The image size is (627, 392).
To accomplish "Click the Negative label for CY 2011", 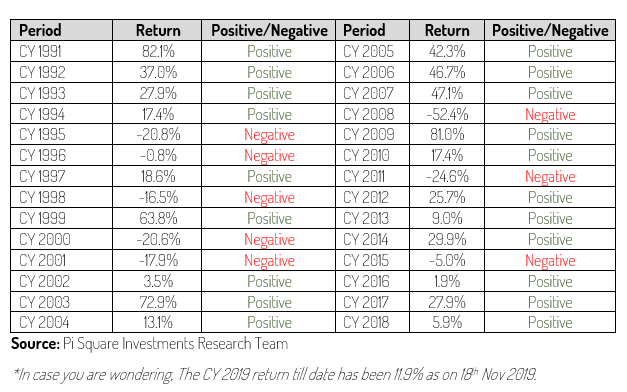I will coord(550,177).
